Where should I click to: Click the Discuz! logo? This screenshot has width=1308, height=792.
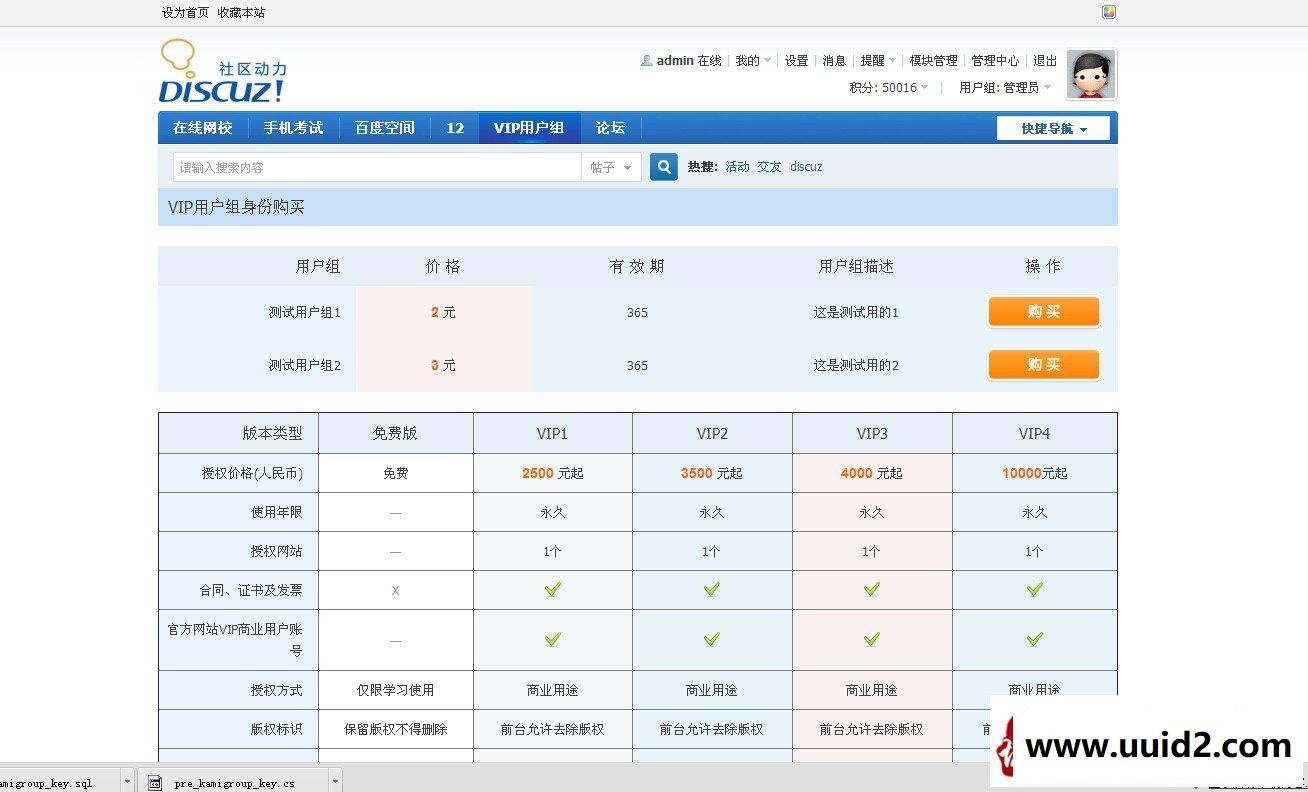click(220, 72)
